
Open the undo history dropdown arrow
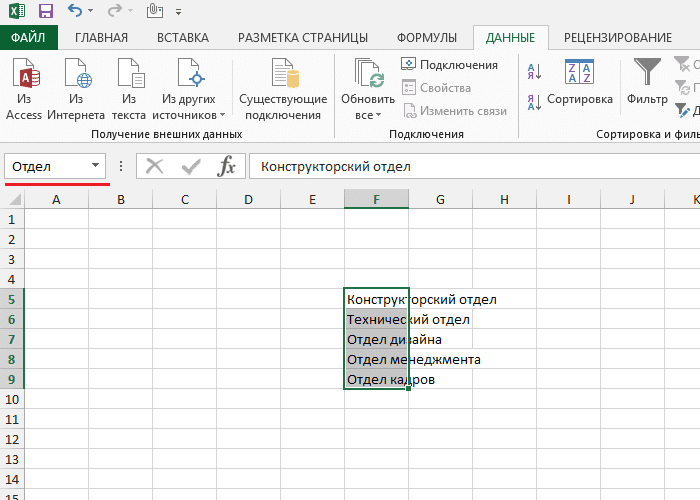click(90, 11)
